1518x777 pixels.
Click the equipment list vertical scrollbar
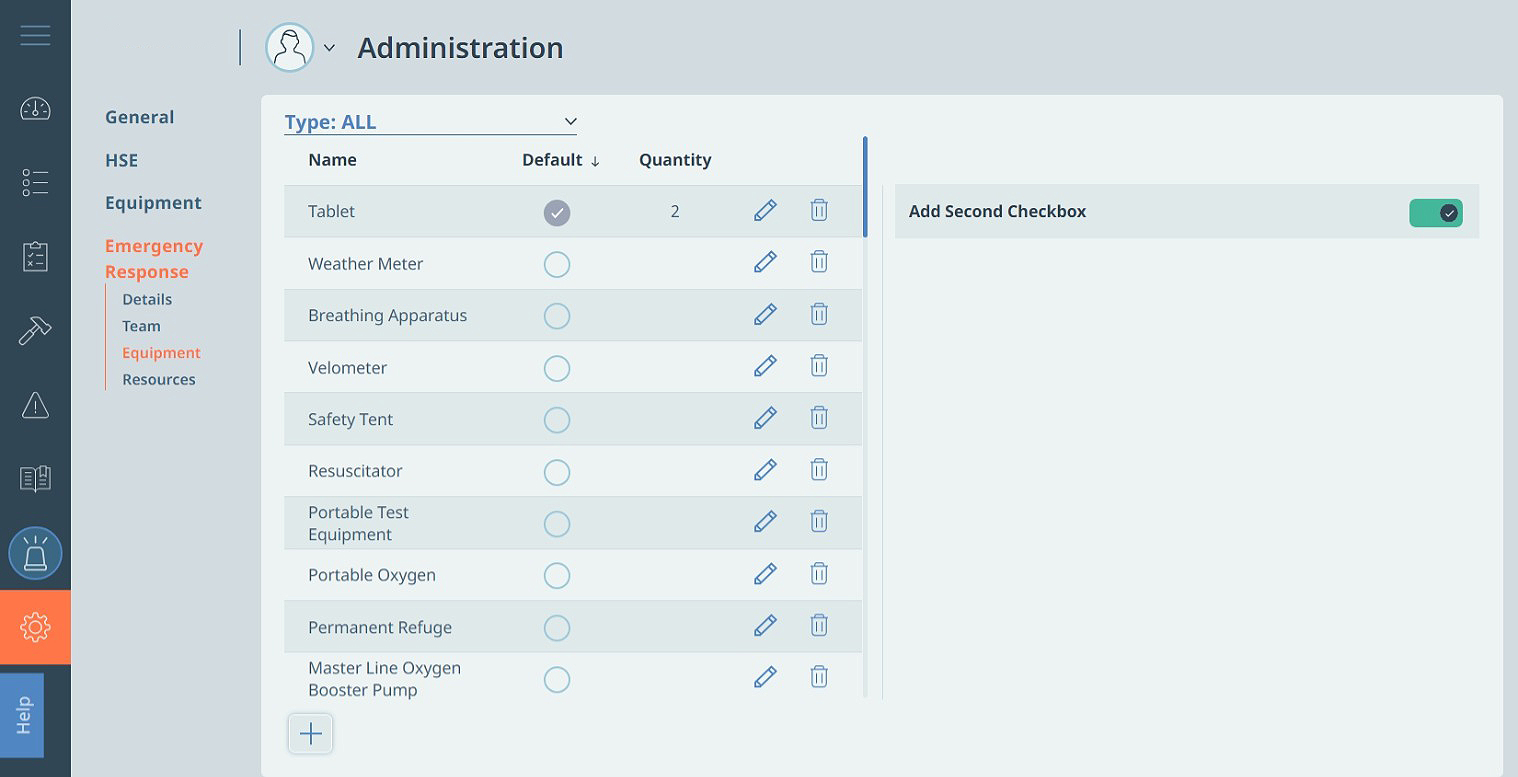[865, 187]
